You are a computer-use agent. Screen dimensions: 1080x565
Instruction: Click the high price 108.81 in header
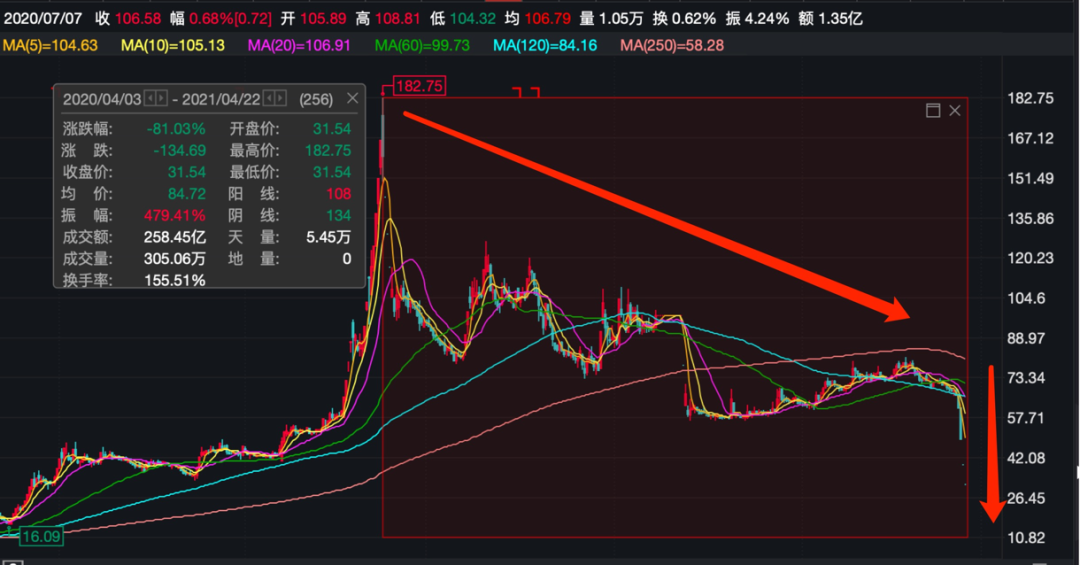397,19
